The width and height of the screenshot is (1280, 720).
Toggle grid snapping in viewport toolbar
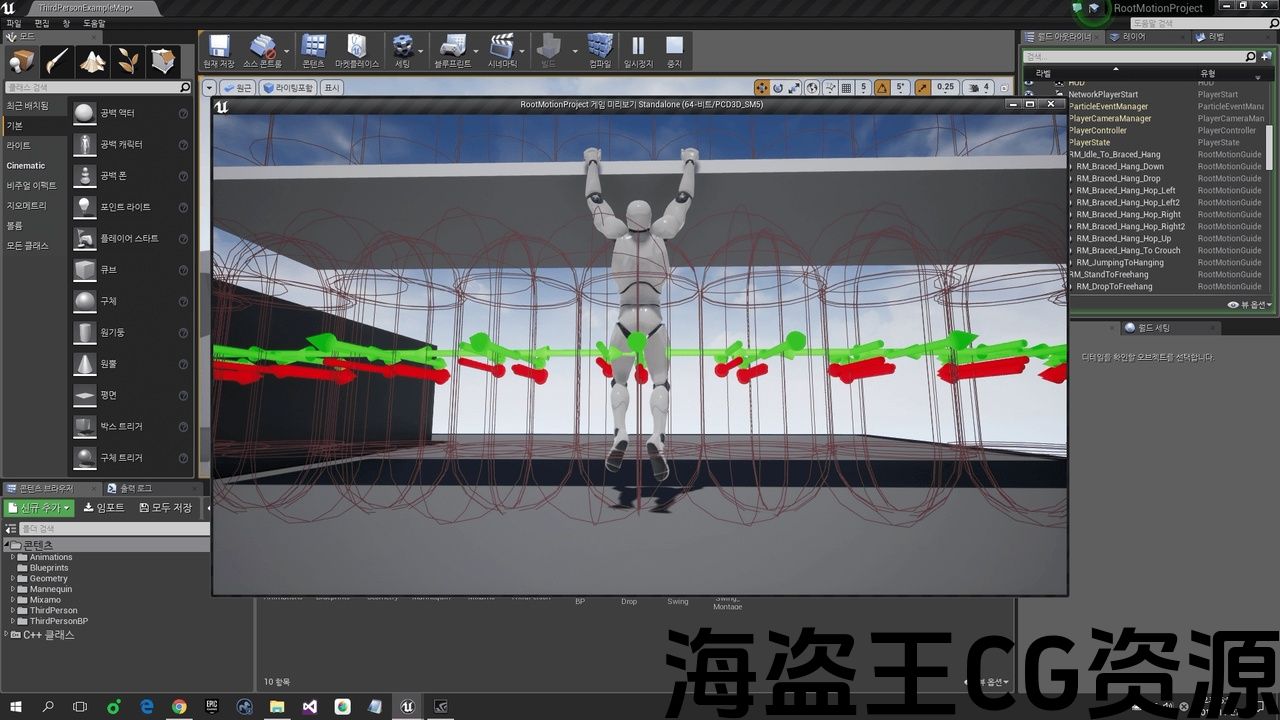[846, 88]
